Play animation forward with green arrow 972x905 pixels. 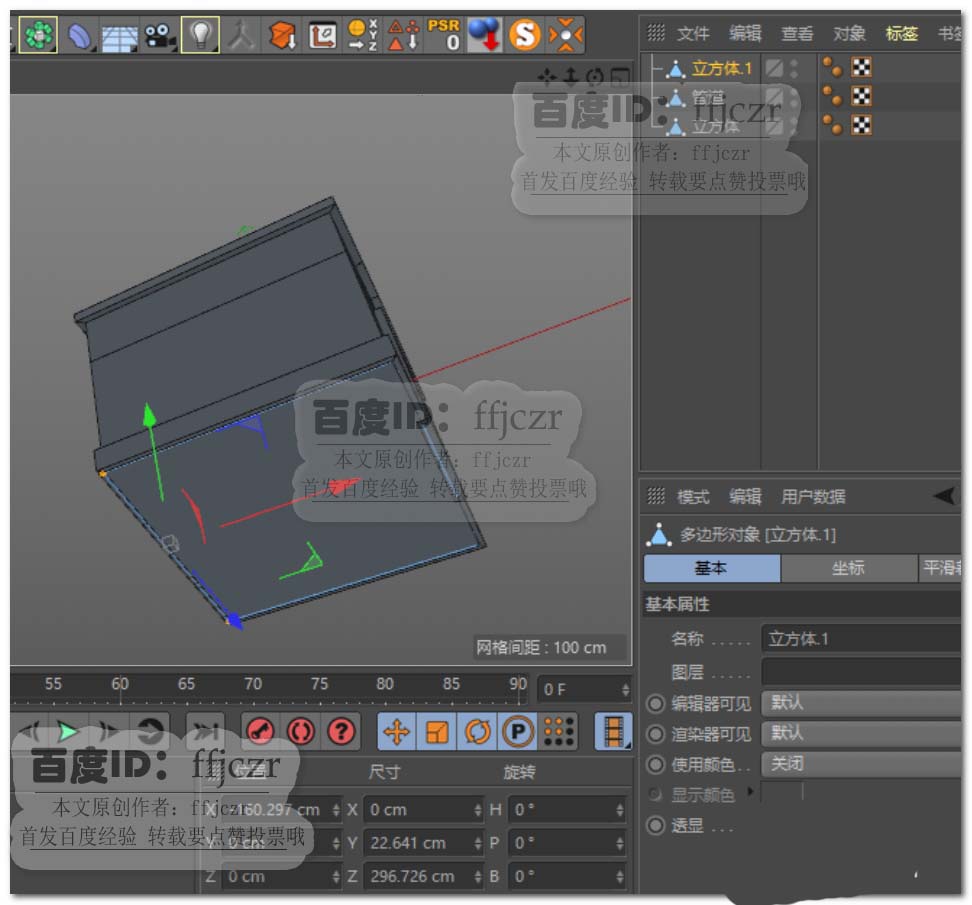point(67,732)
